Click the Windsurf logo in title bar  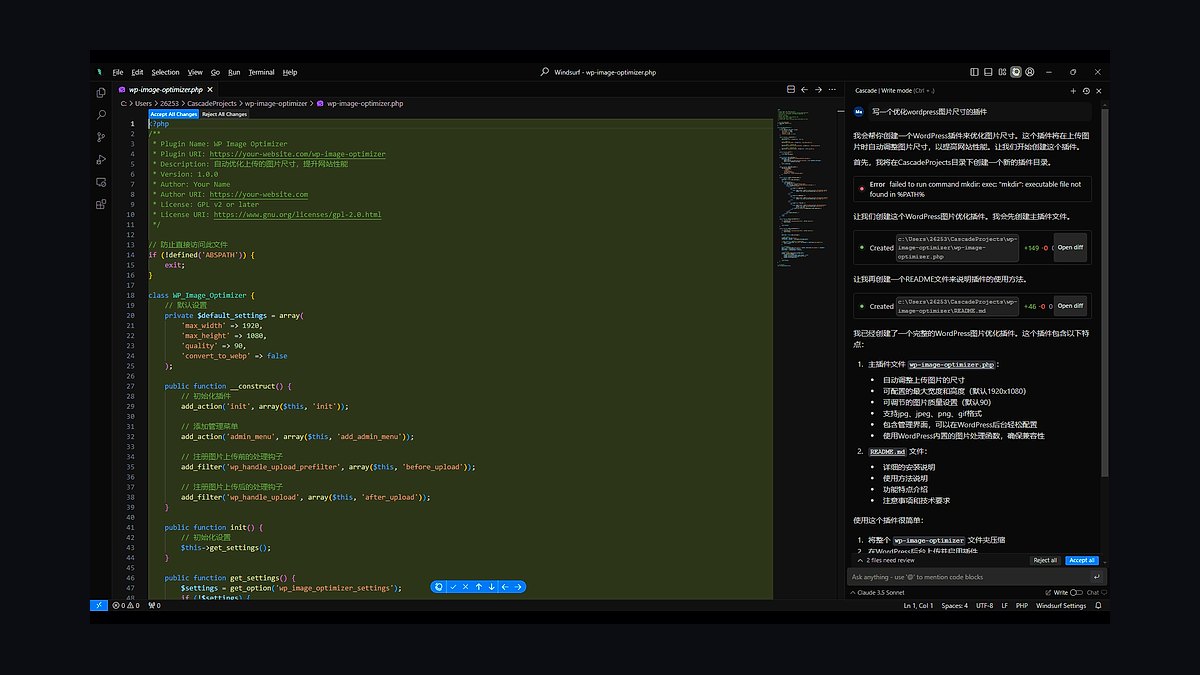[x=99, y=72]
